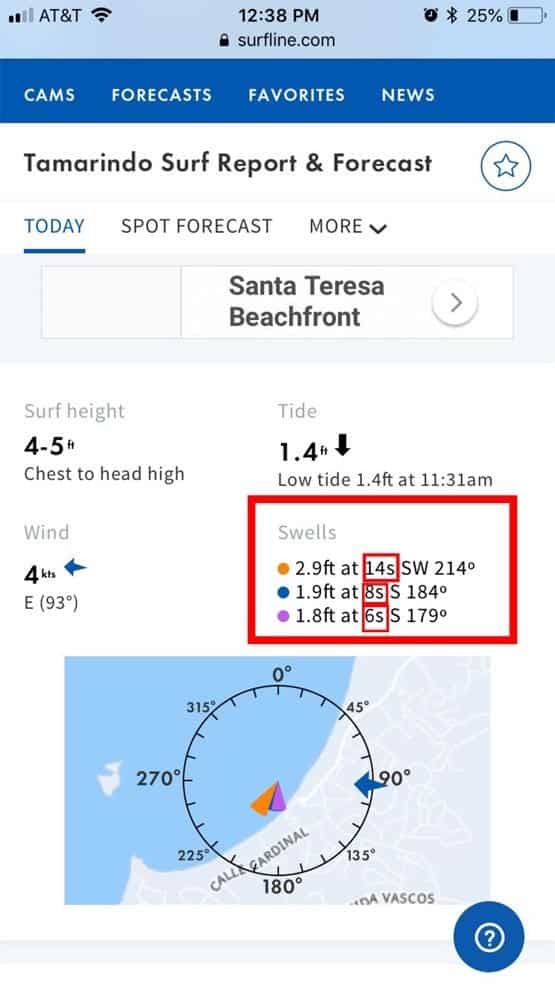
Task: Open Santa Teresa Beachfront chevron arrow
Action: 455,303
